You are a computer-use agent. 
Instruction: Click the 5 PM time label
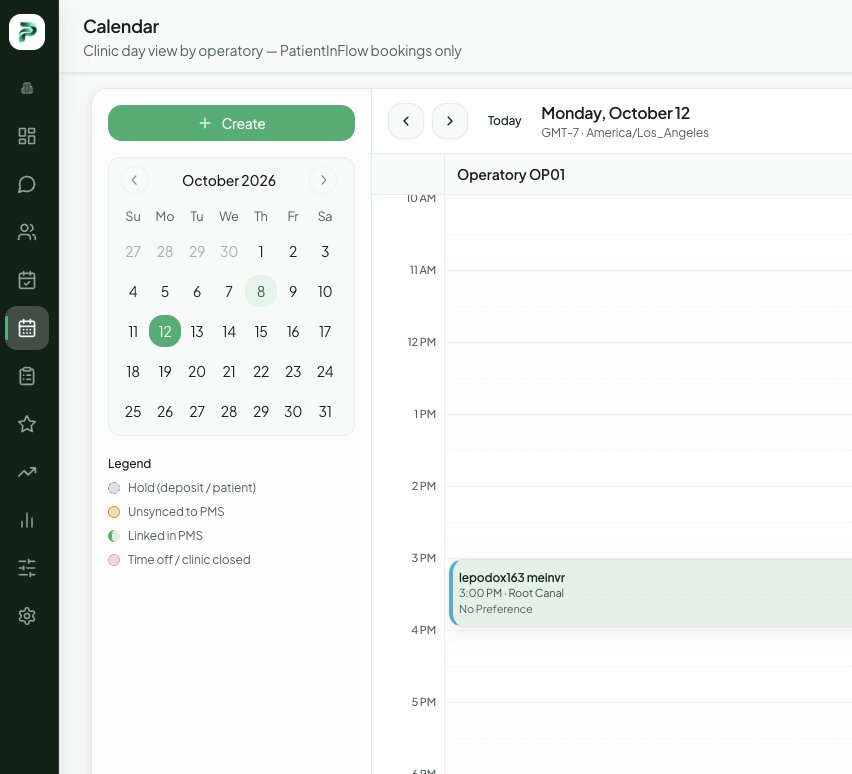[424, 702]
